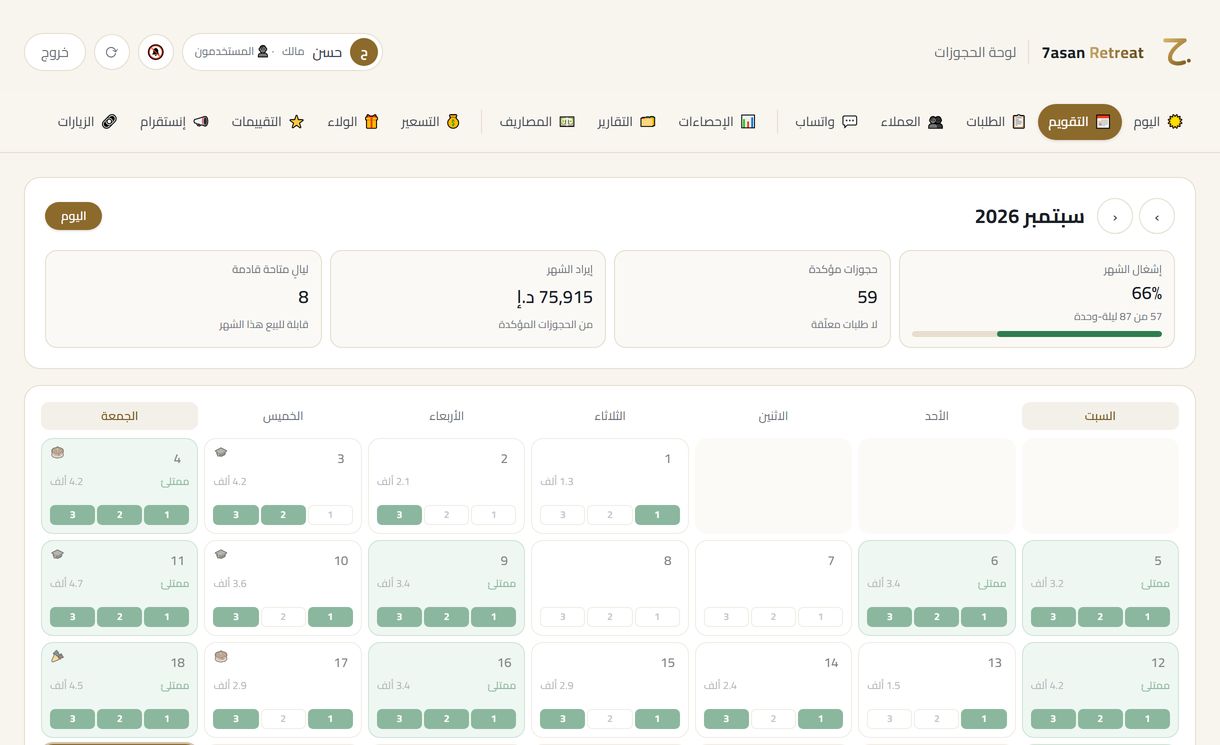Click the muted notifications bell icon

pos(156,52)
